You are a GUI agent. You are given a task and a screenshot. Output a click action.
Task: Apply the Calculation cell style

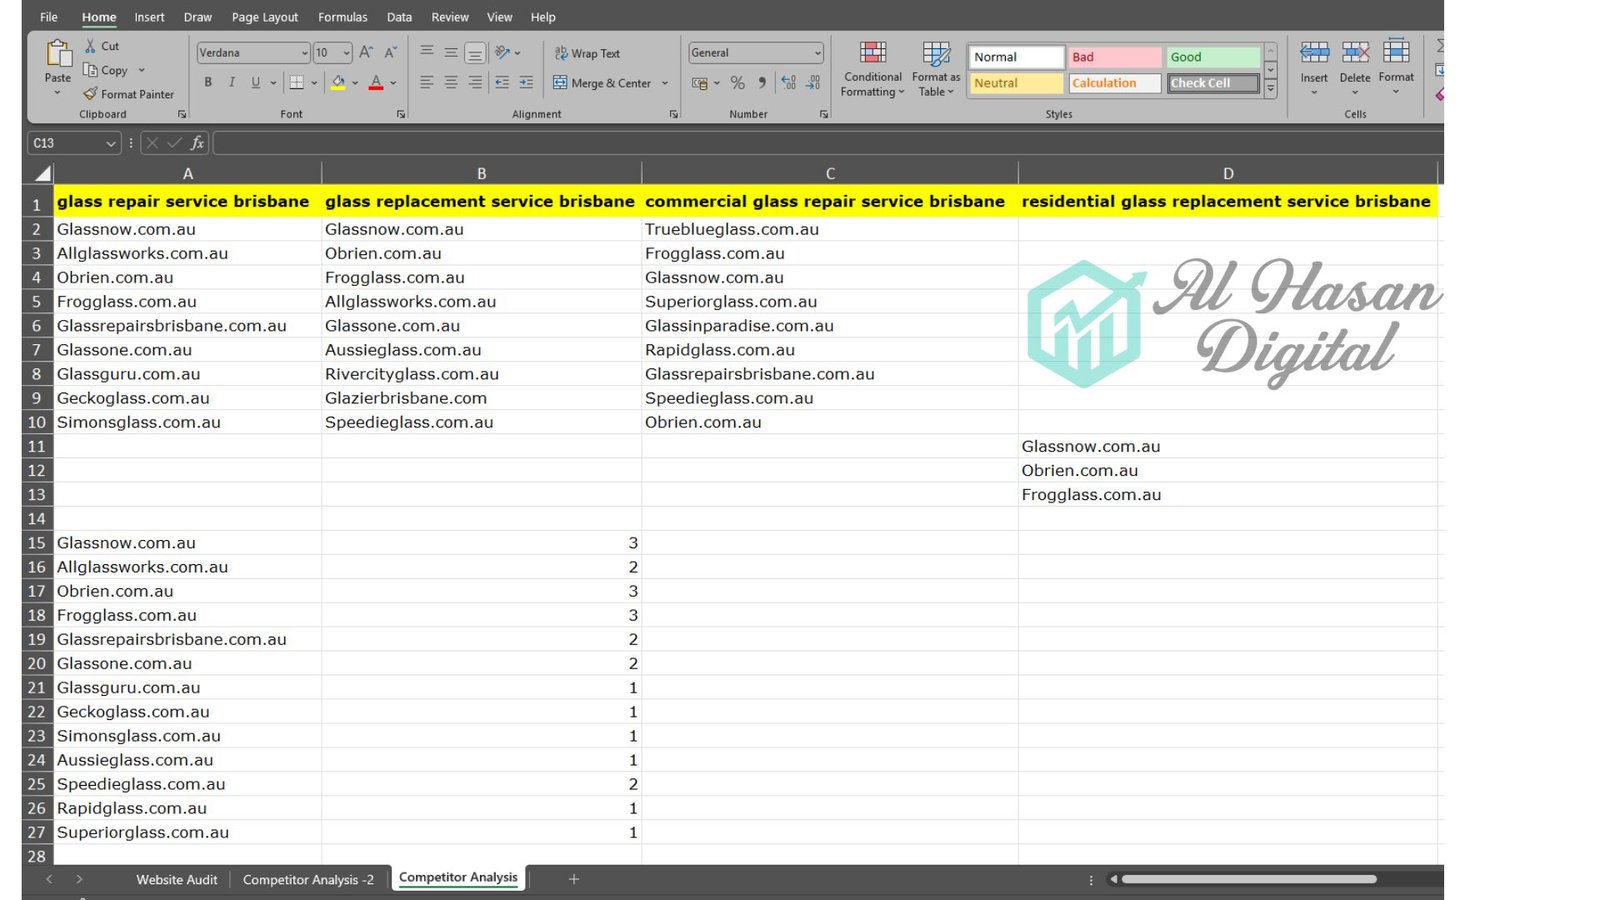1114,83
